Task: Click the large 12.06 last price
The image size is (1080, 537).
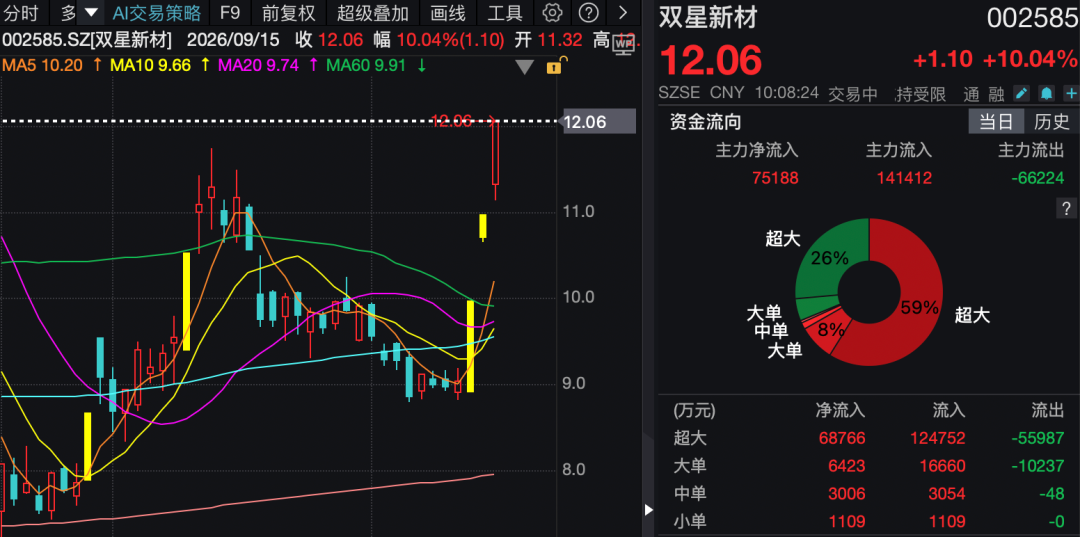Action: point(712,61)
